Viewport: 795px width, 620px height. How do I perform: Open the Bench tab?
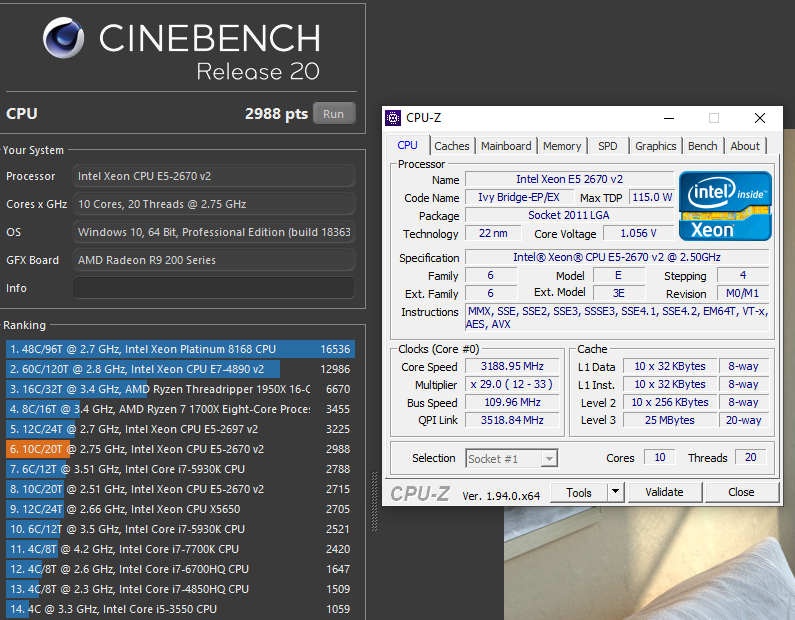[703, 146]
